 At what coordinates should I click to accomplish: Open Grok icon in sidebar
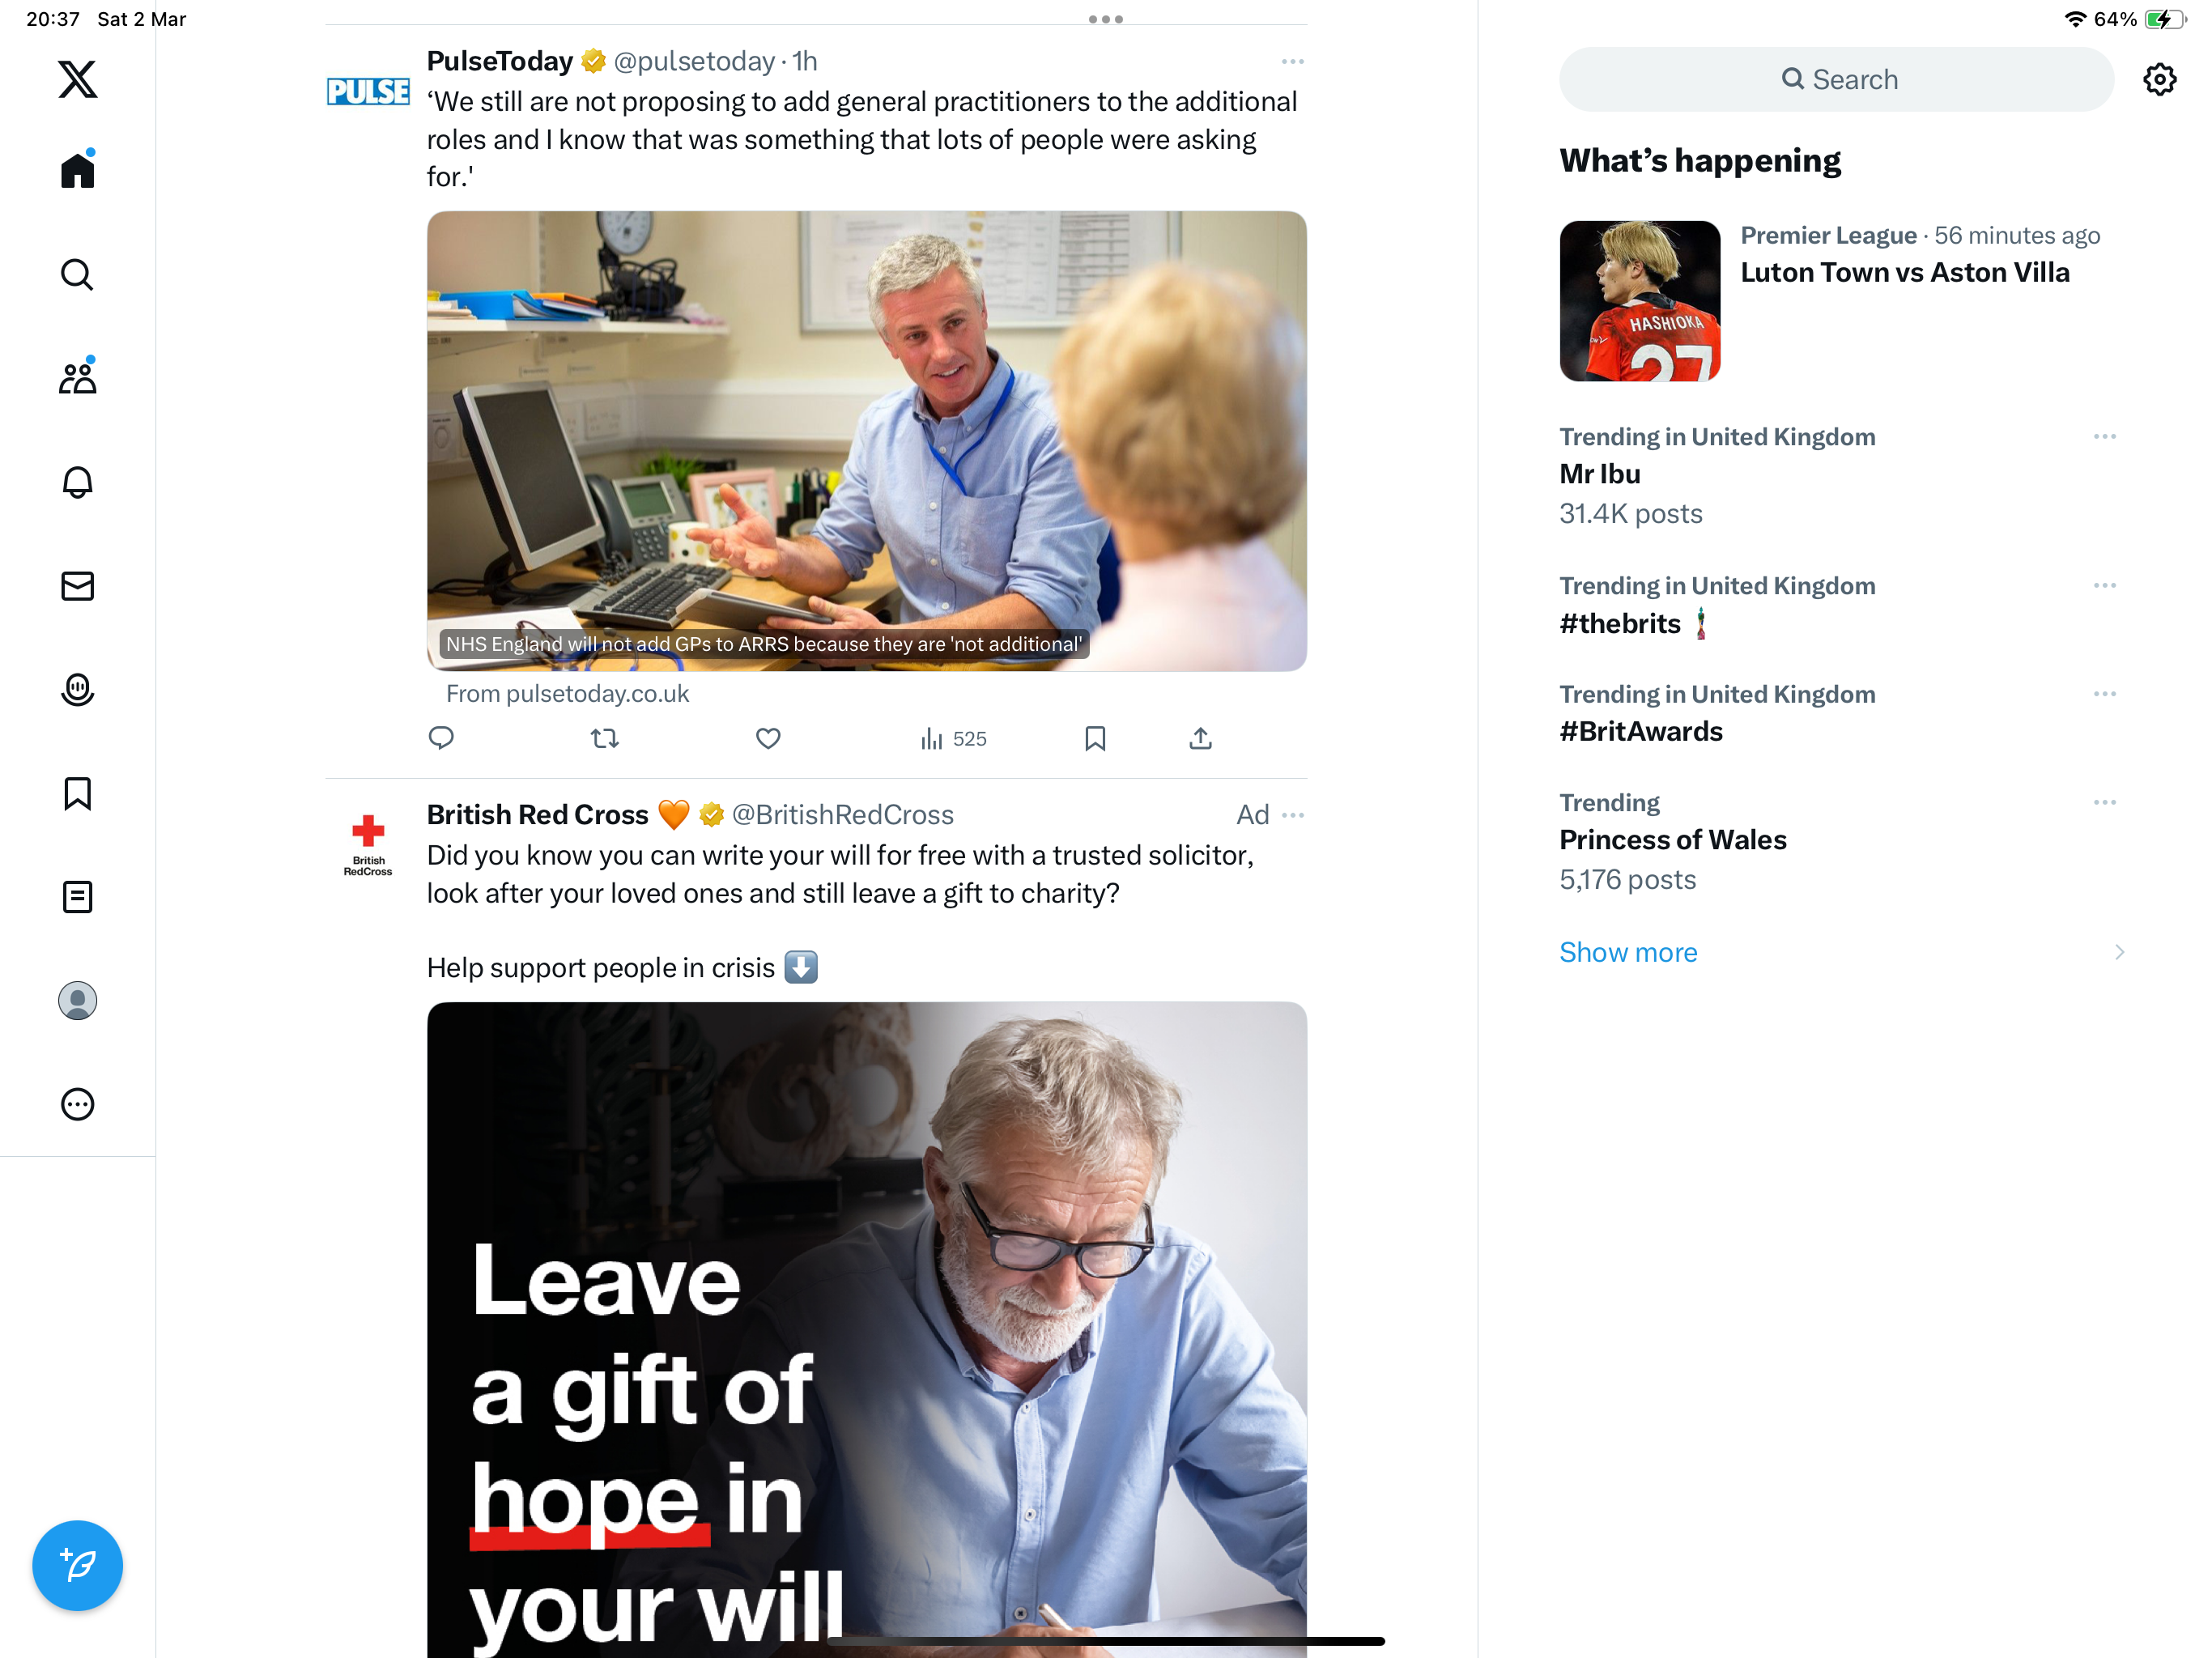77,690
